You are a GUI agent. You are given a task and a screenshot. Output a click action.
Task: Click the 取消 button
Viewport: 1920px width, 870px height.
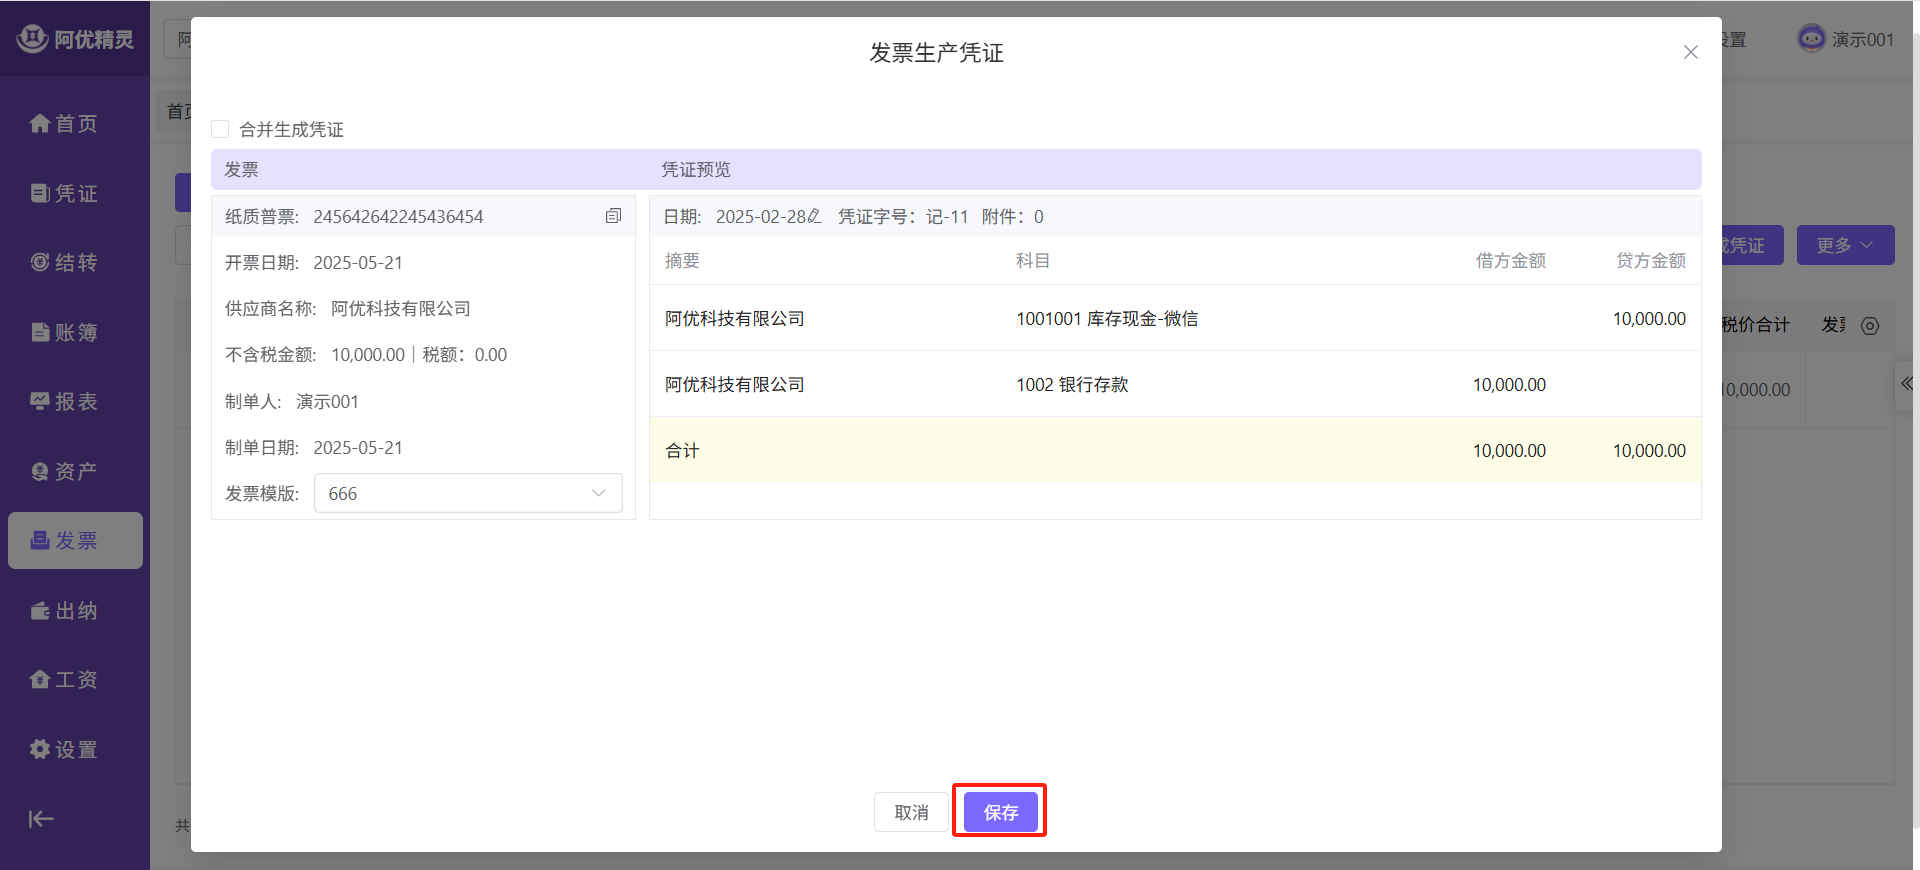tap(911, 812)
